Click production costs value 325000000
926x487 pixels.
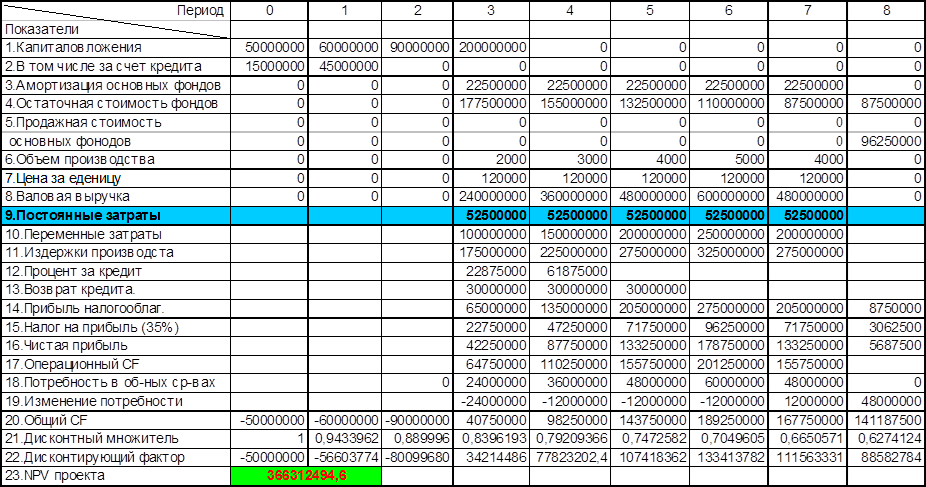(731, 253)
